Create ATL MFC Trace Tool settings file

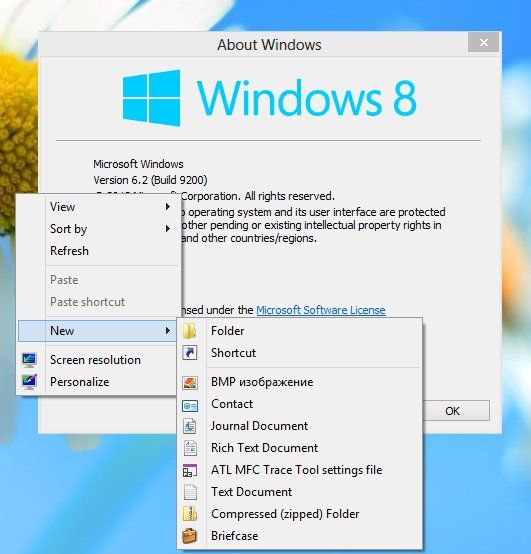coord(300,470)
